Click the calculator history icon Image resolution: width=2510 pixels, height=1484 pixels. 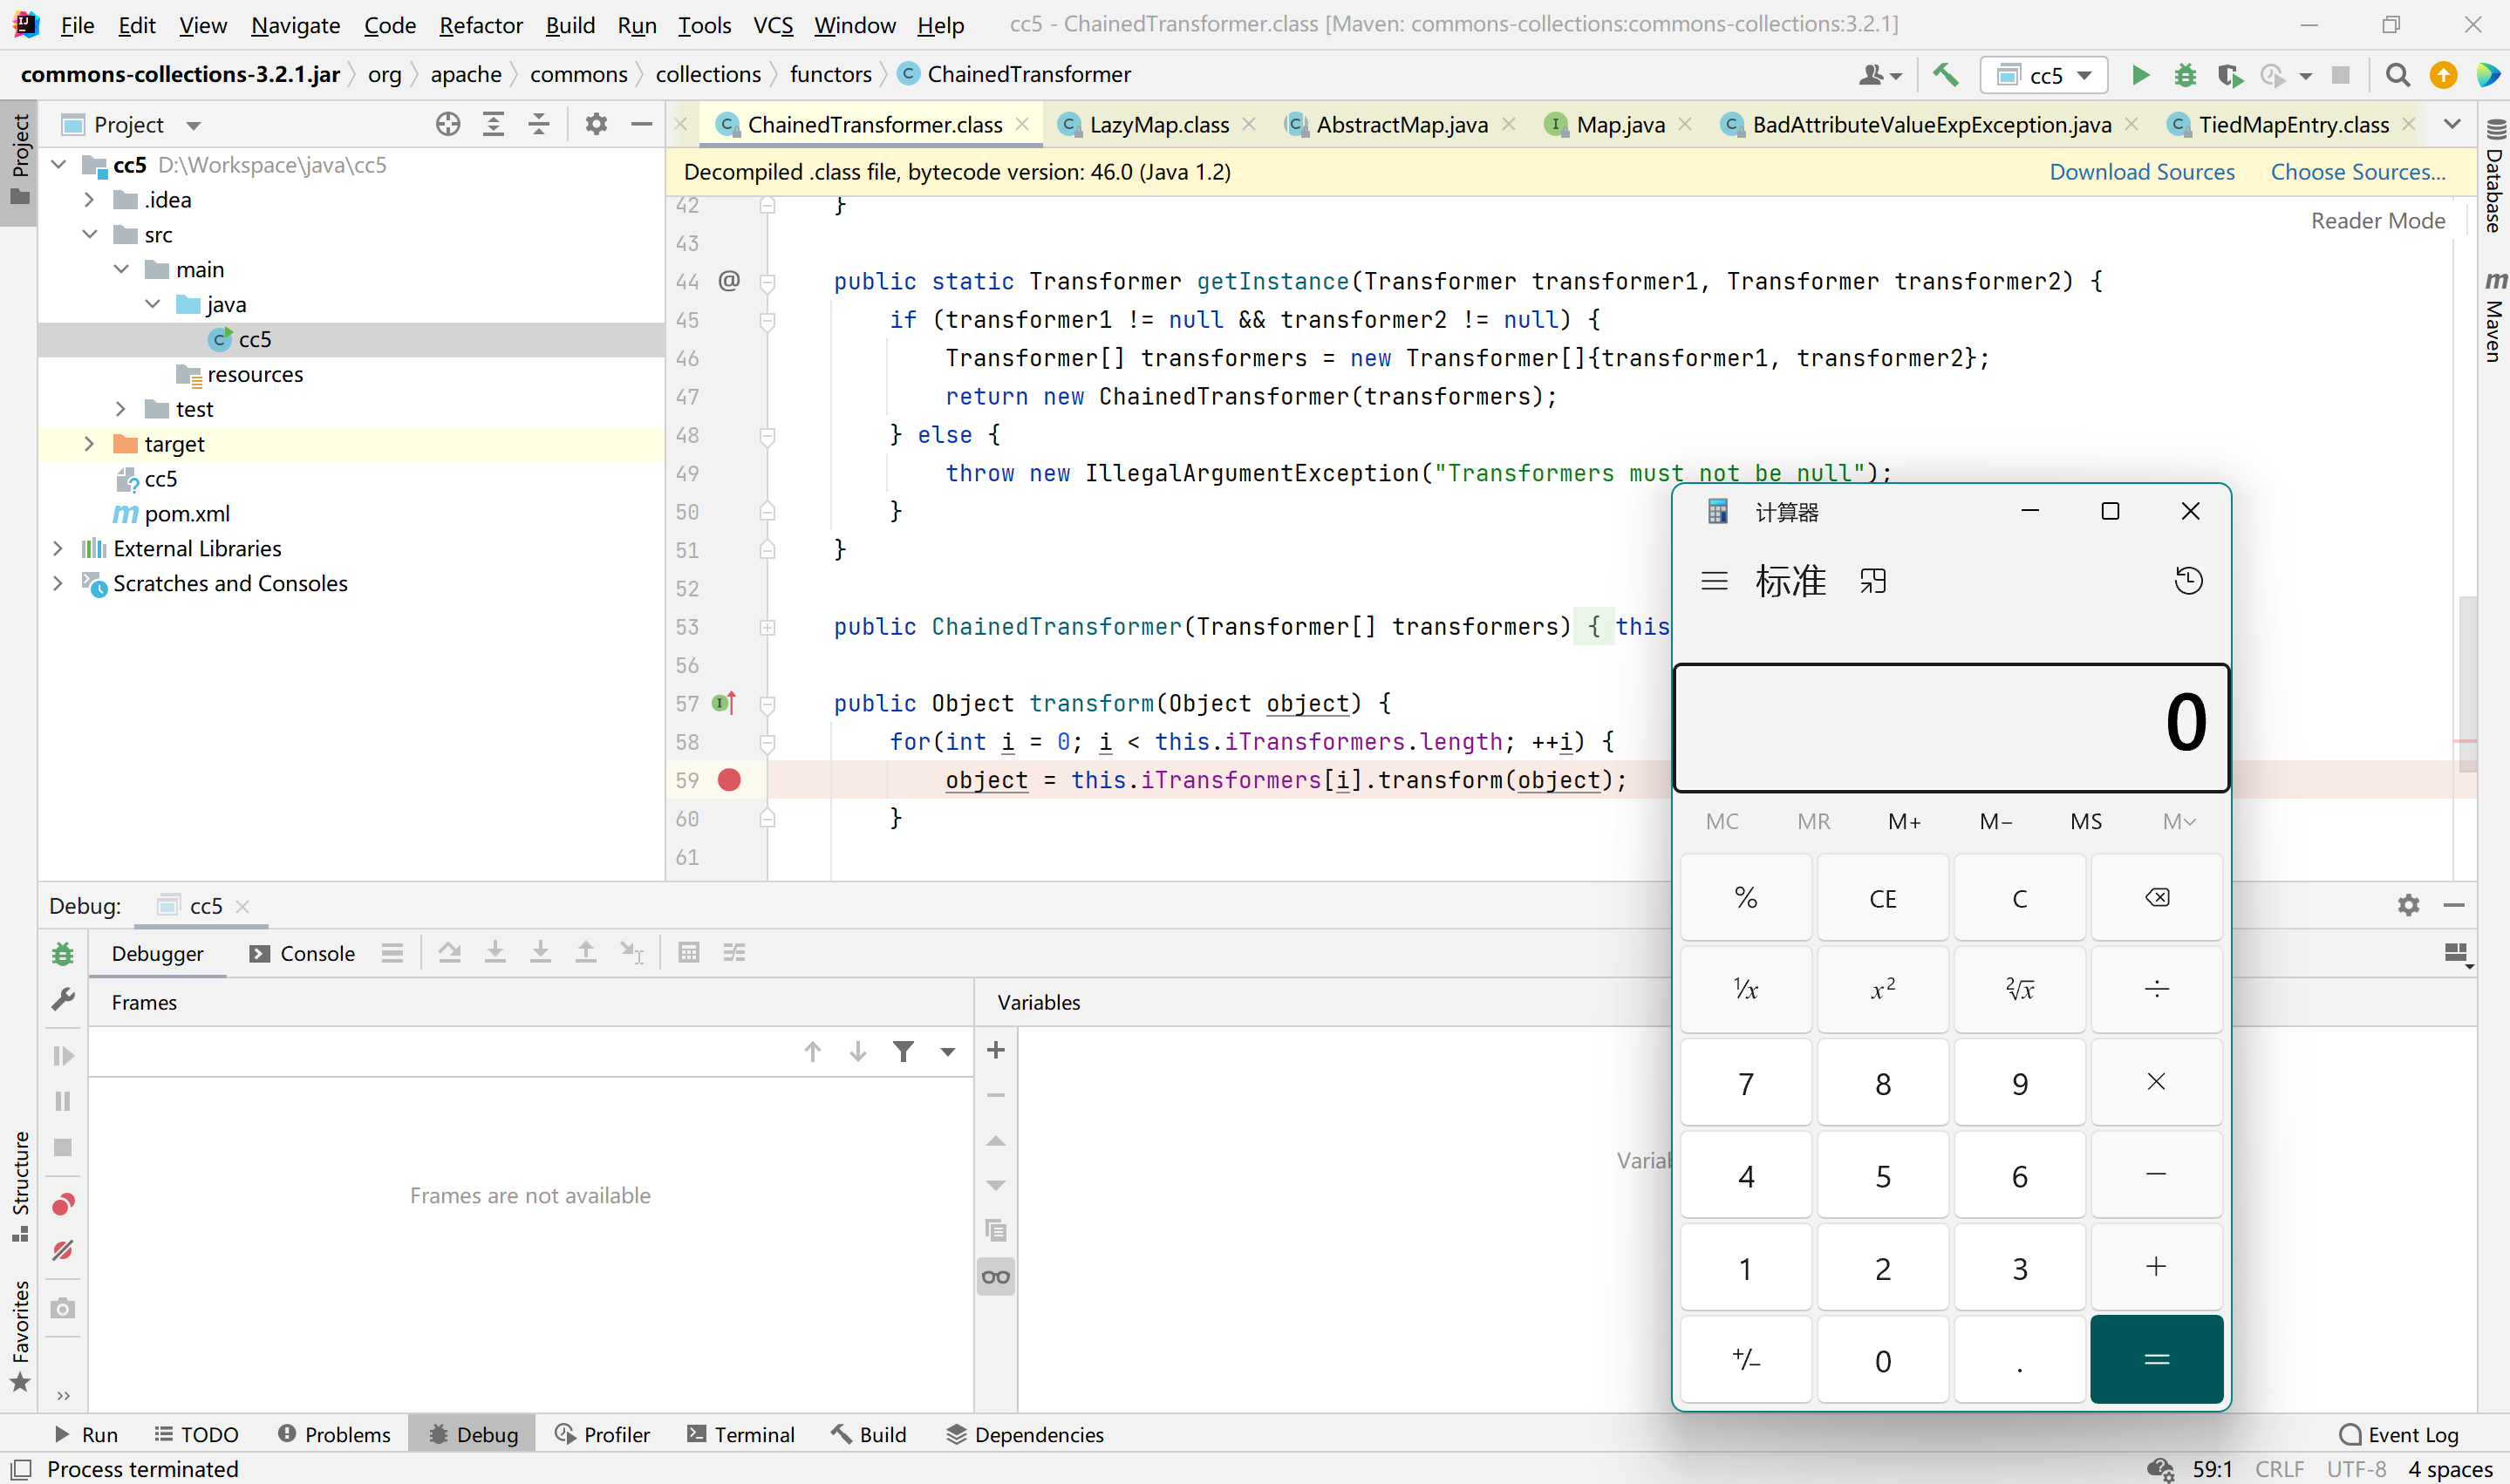[x=2188, y=581]
